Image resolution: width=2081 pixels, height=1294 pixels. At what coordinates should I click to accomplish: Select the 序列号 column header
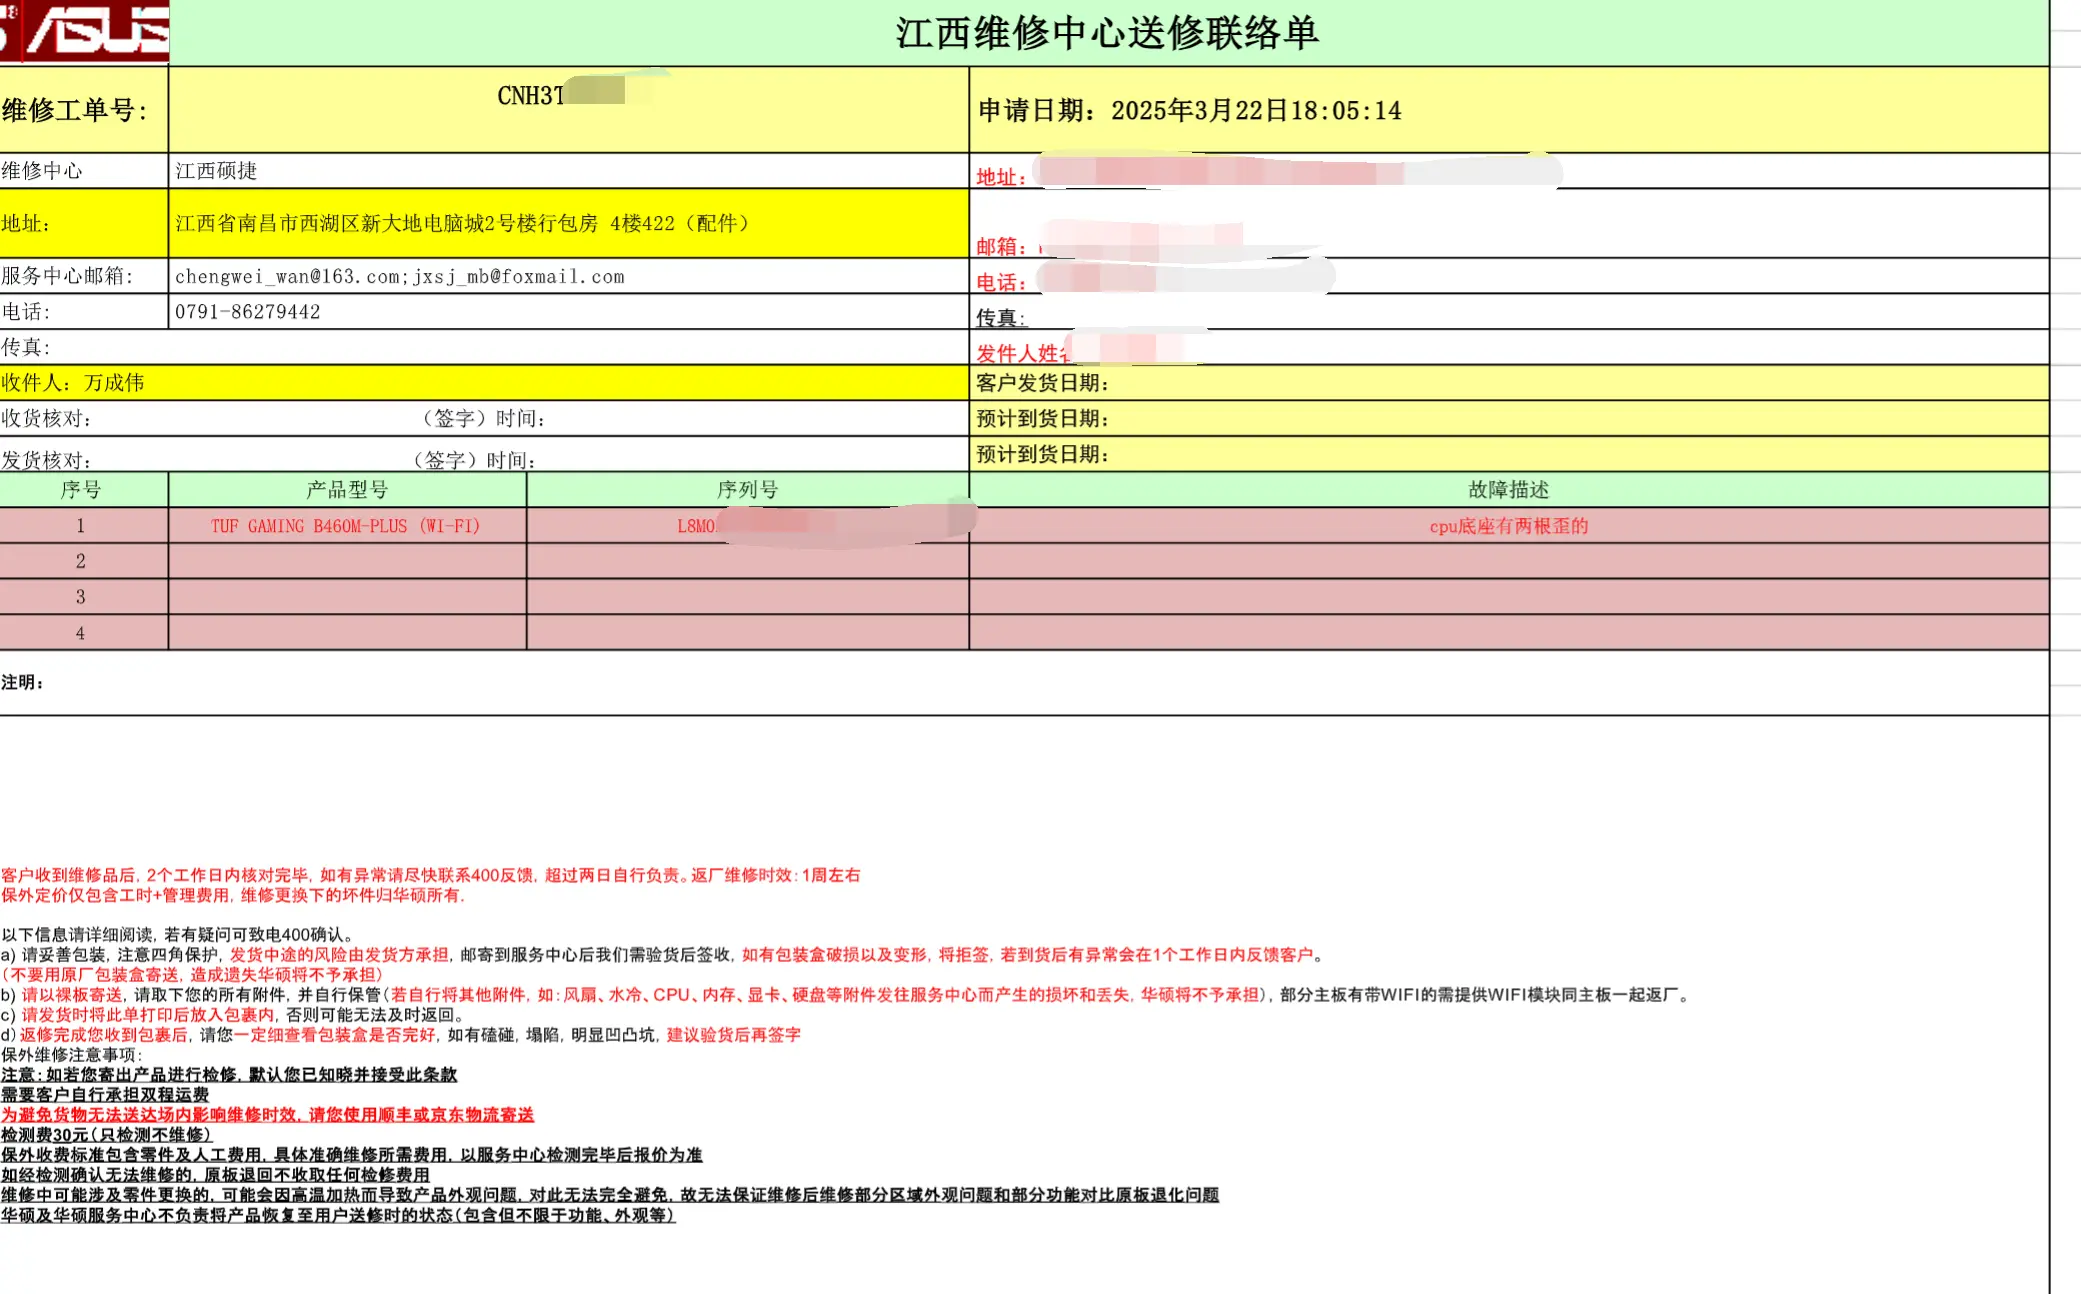pyautogui.click(x=748, y=490)
